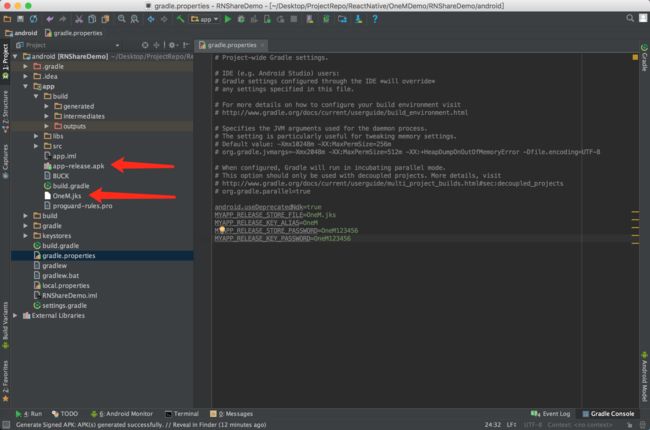Click the Cut scissors icon
The image size is (650, 430).
tap(79, 19)
